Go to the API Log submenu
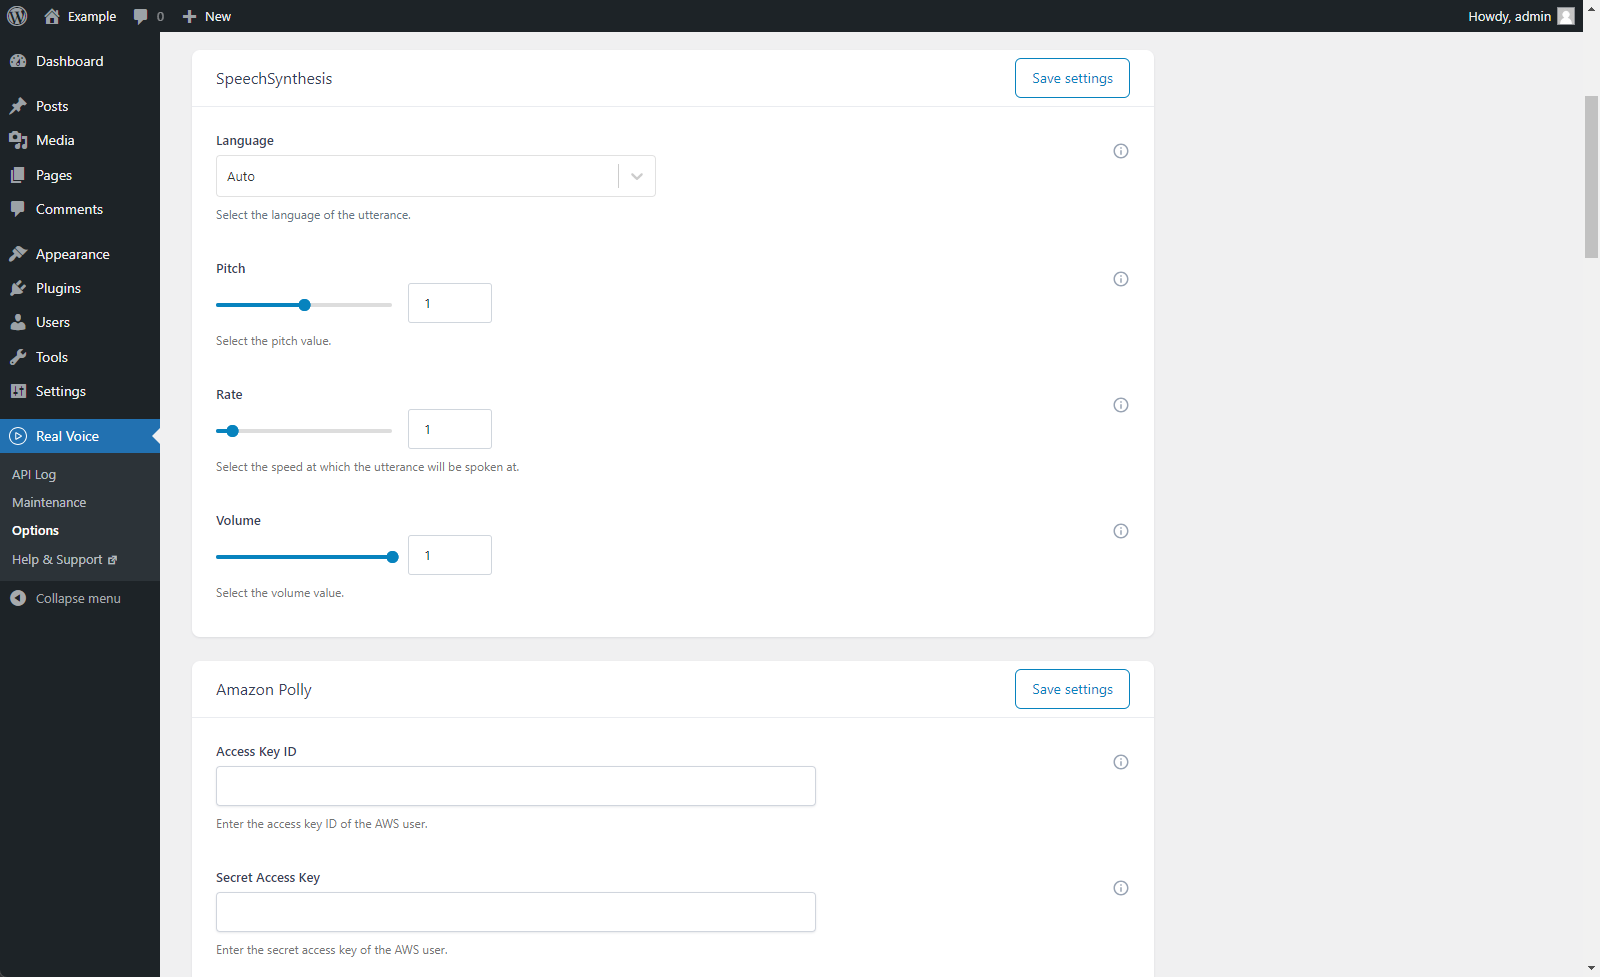Screen dimensions: 1600x977 pos(34,474)
